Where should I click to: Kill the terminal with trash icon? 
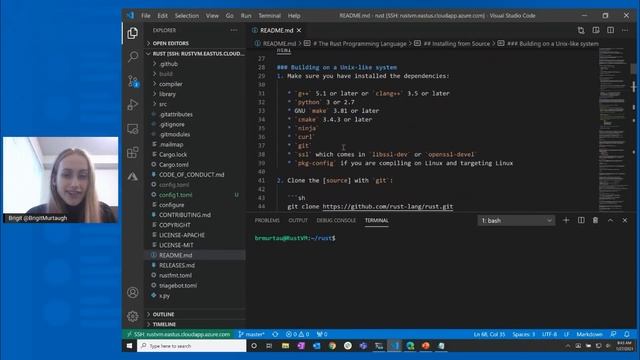[596, 220]
